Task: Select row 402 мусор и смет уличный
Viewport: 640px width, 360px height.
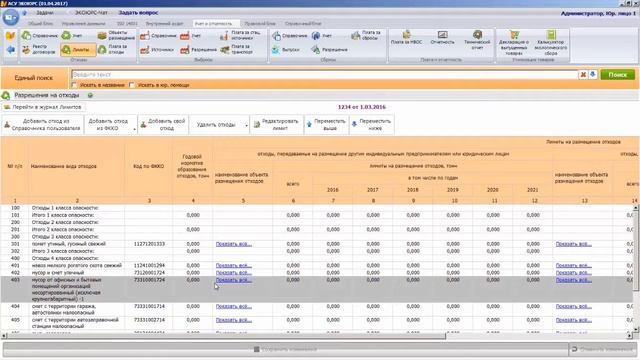Action: click(x=316, y=273)
